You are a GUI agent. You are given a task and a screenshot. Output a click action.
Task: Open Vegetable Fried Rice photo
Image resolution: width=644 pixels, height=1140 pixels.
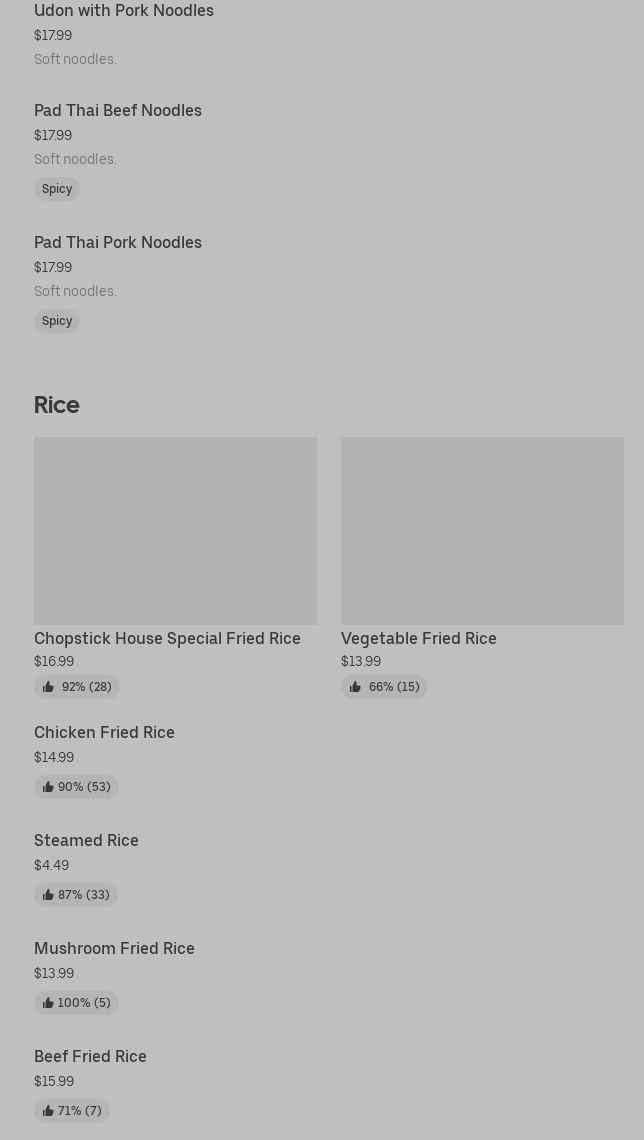[x=483, y=531]
